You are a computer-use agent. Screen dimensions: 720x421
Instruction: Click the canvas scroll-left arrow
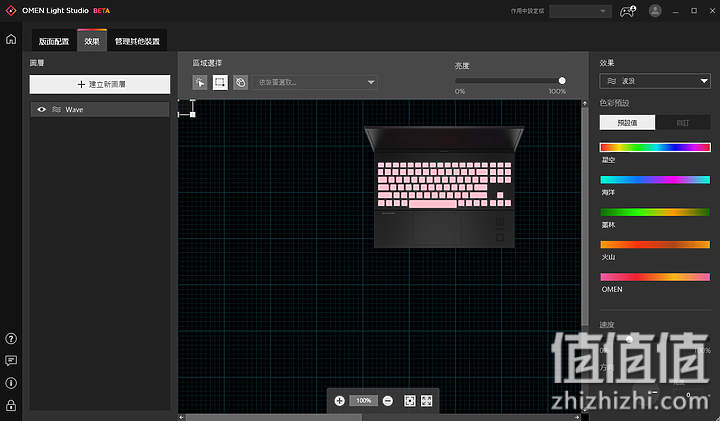[181, 417]
